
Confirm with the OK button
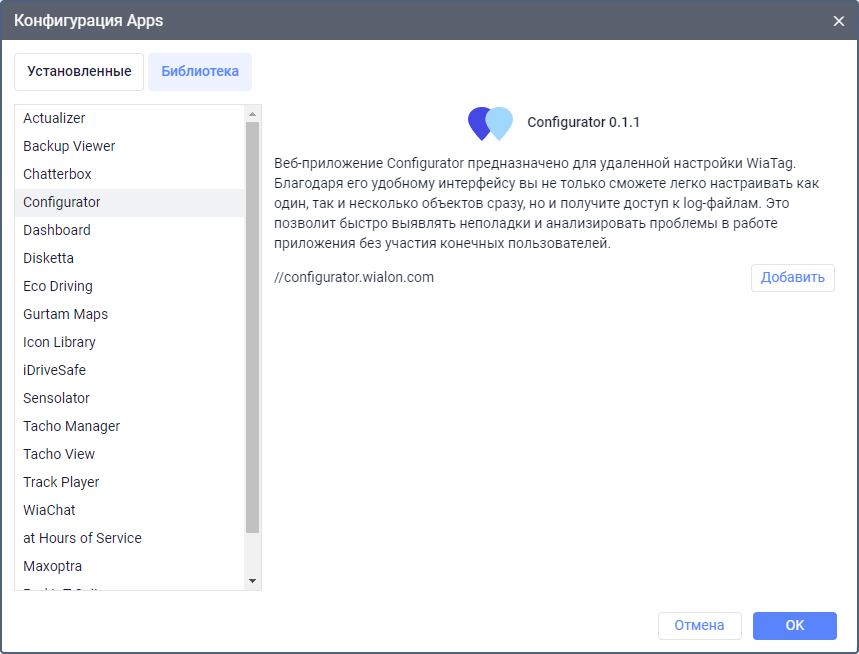click(x=794, y=626)
